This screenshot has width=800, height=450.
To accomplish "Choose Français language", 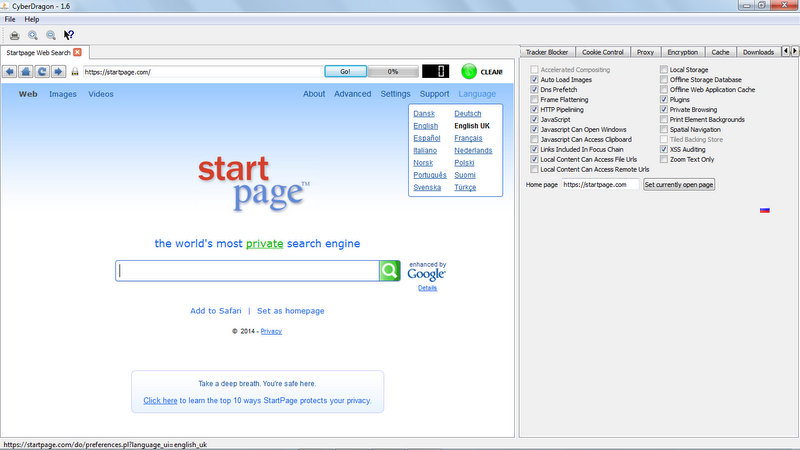I will [468, 138].
